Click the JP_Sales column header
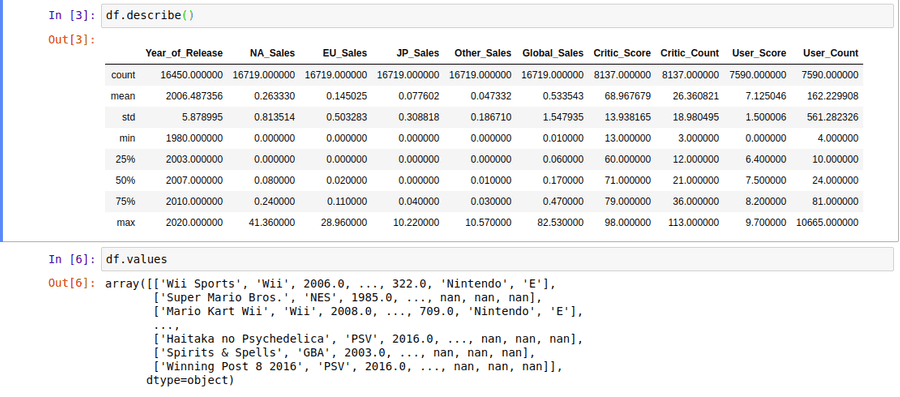This screenshot has width=900, height=397. click(x=417, y=53)
